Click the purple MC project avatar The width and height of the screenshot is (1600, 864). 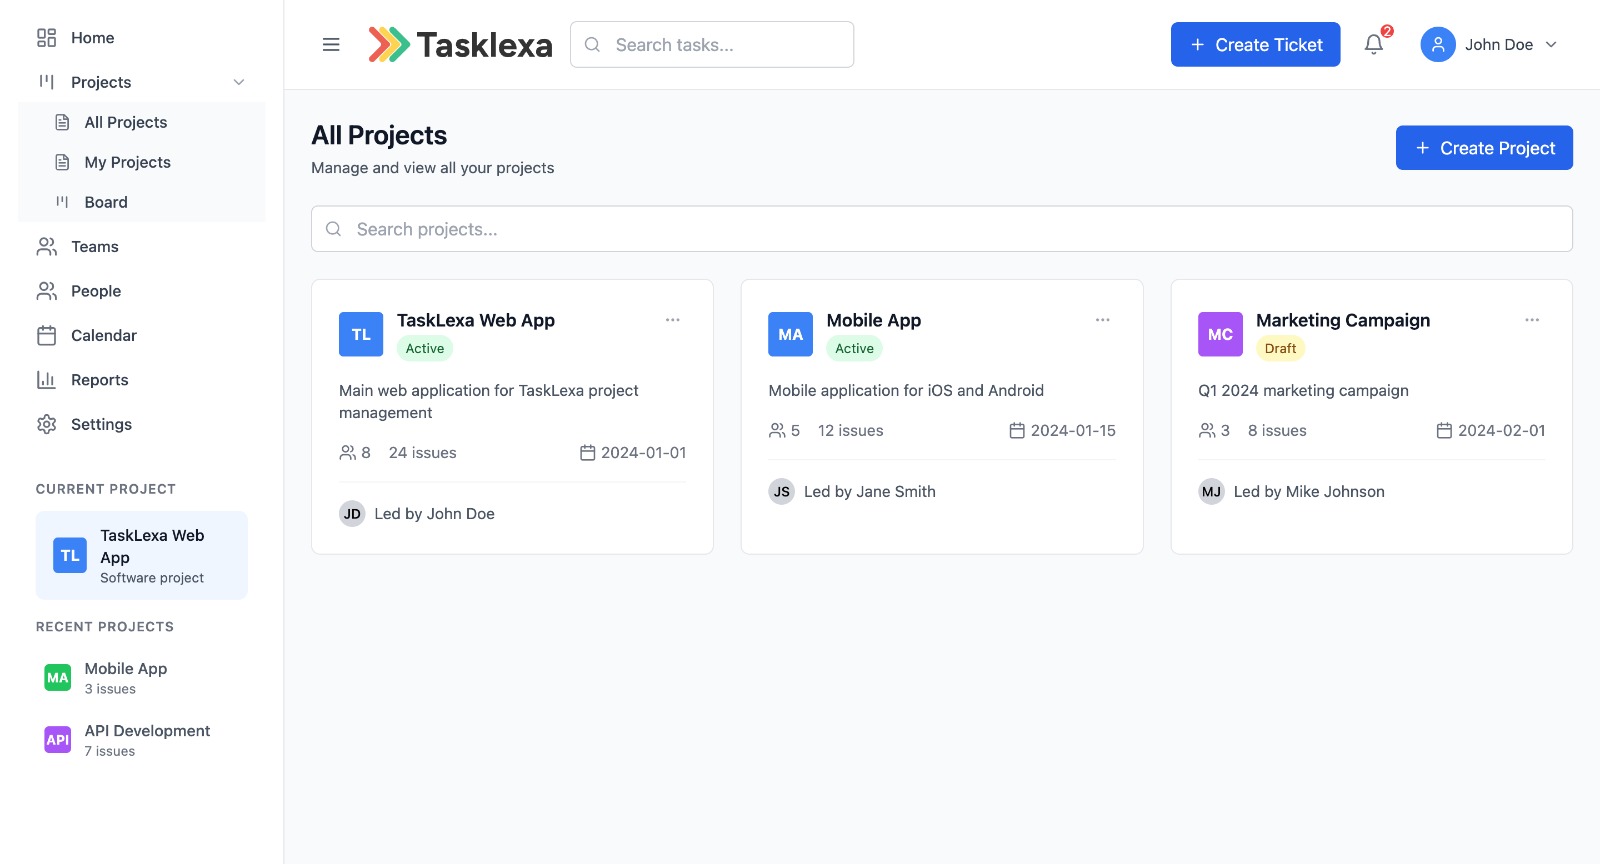(1220, 335)
